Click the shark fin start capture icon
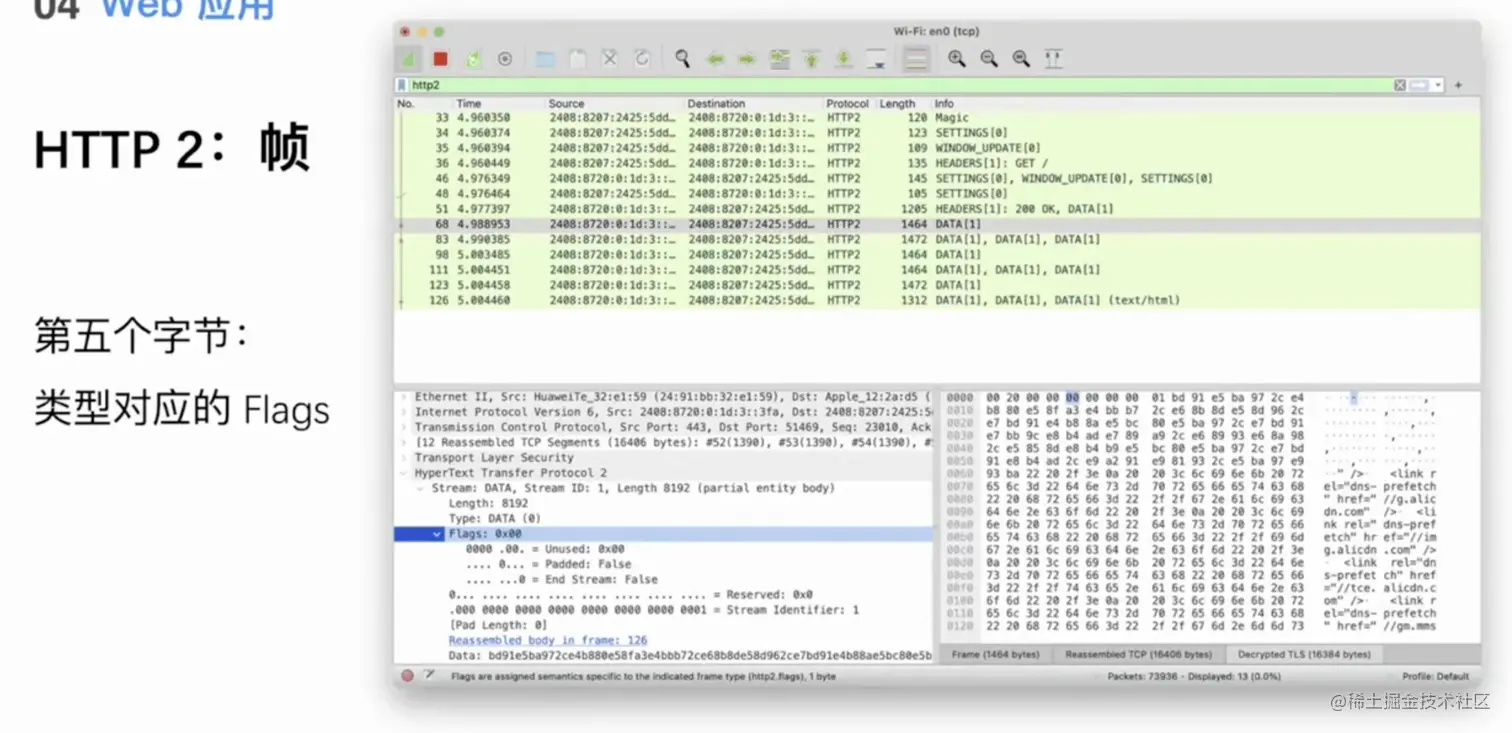The height and width of the screenshot is (733, 1512). click(409, 59)
